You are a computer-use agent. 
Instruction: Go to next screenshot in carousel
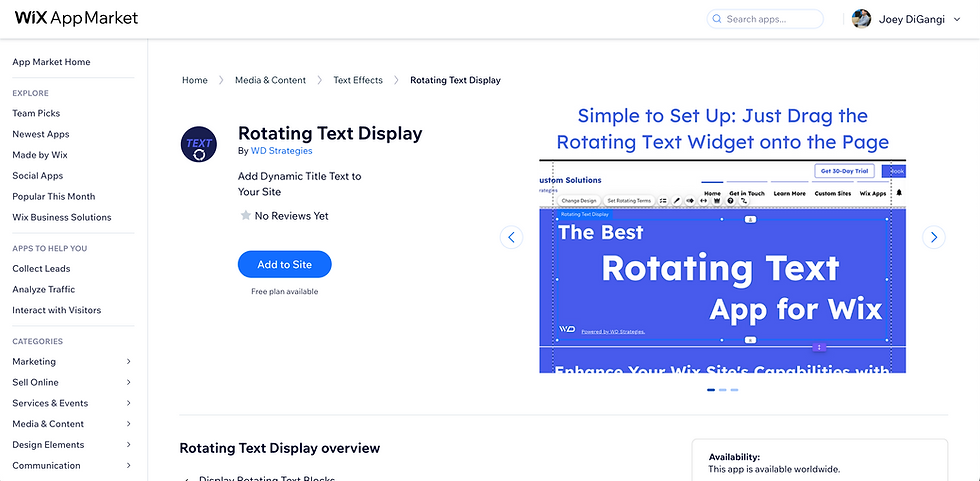[x=934, y=237]
